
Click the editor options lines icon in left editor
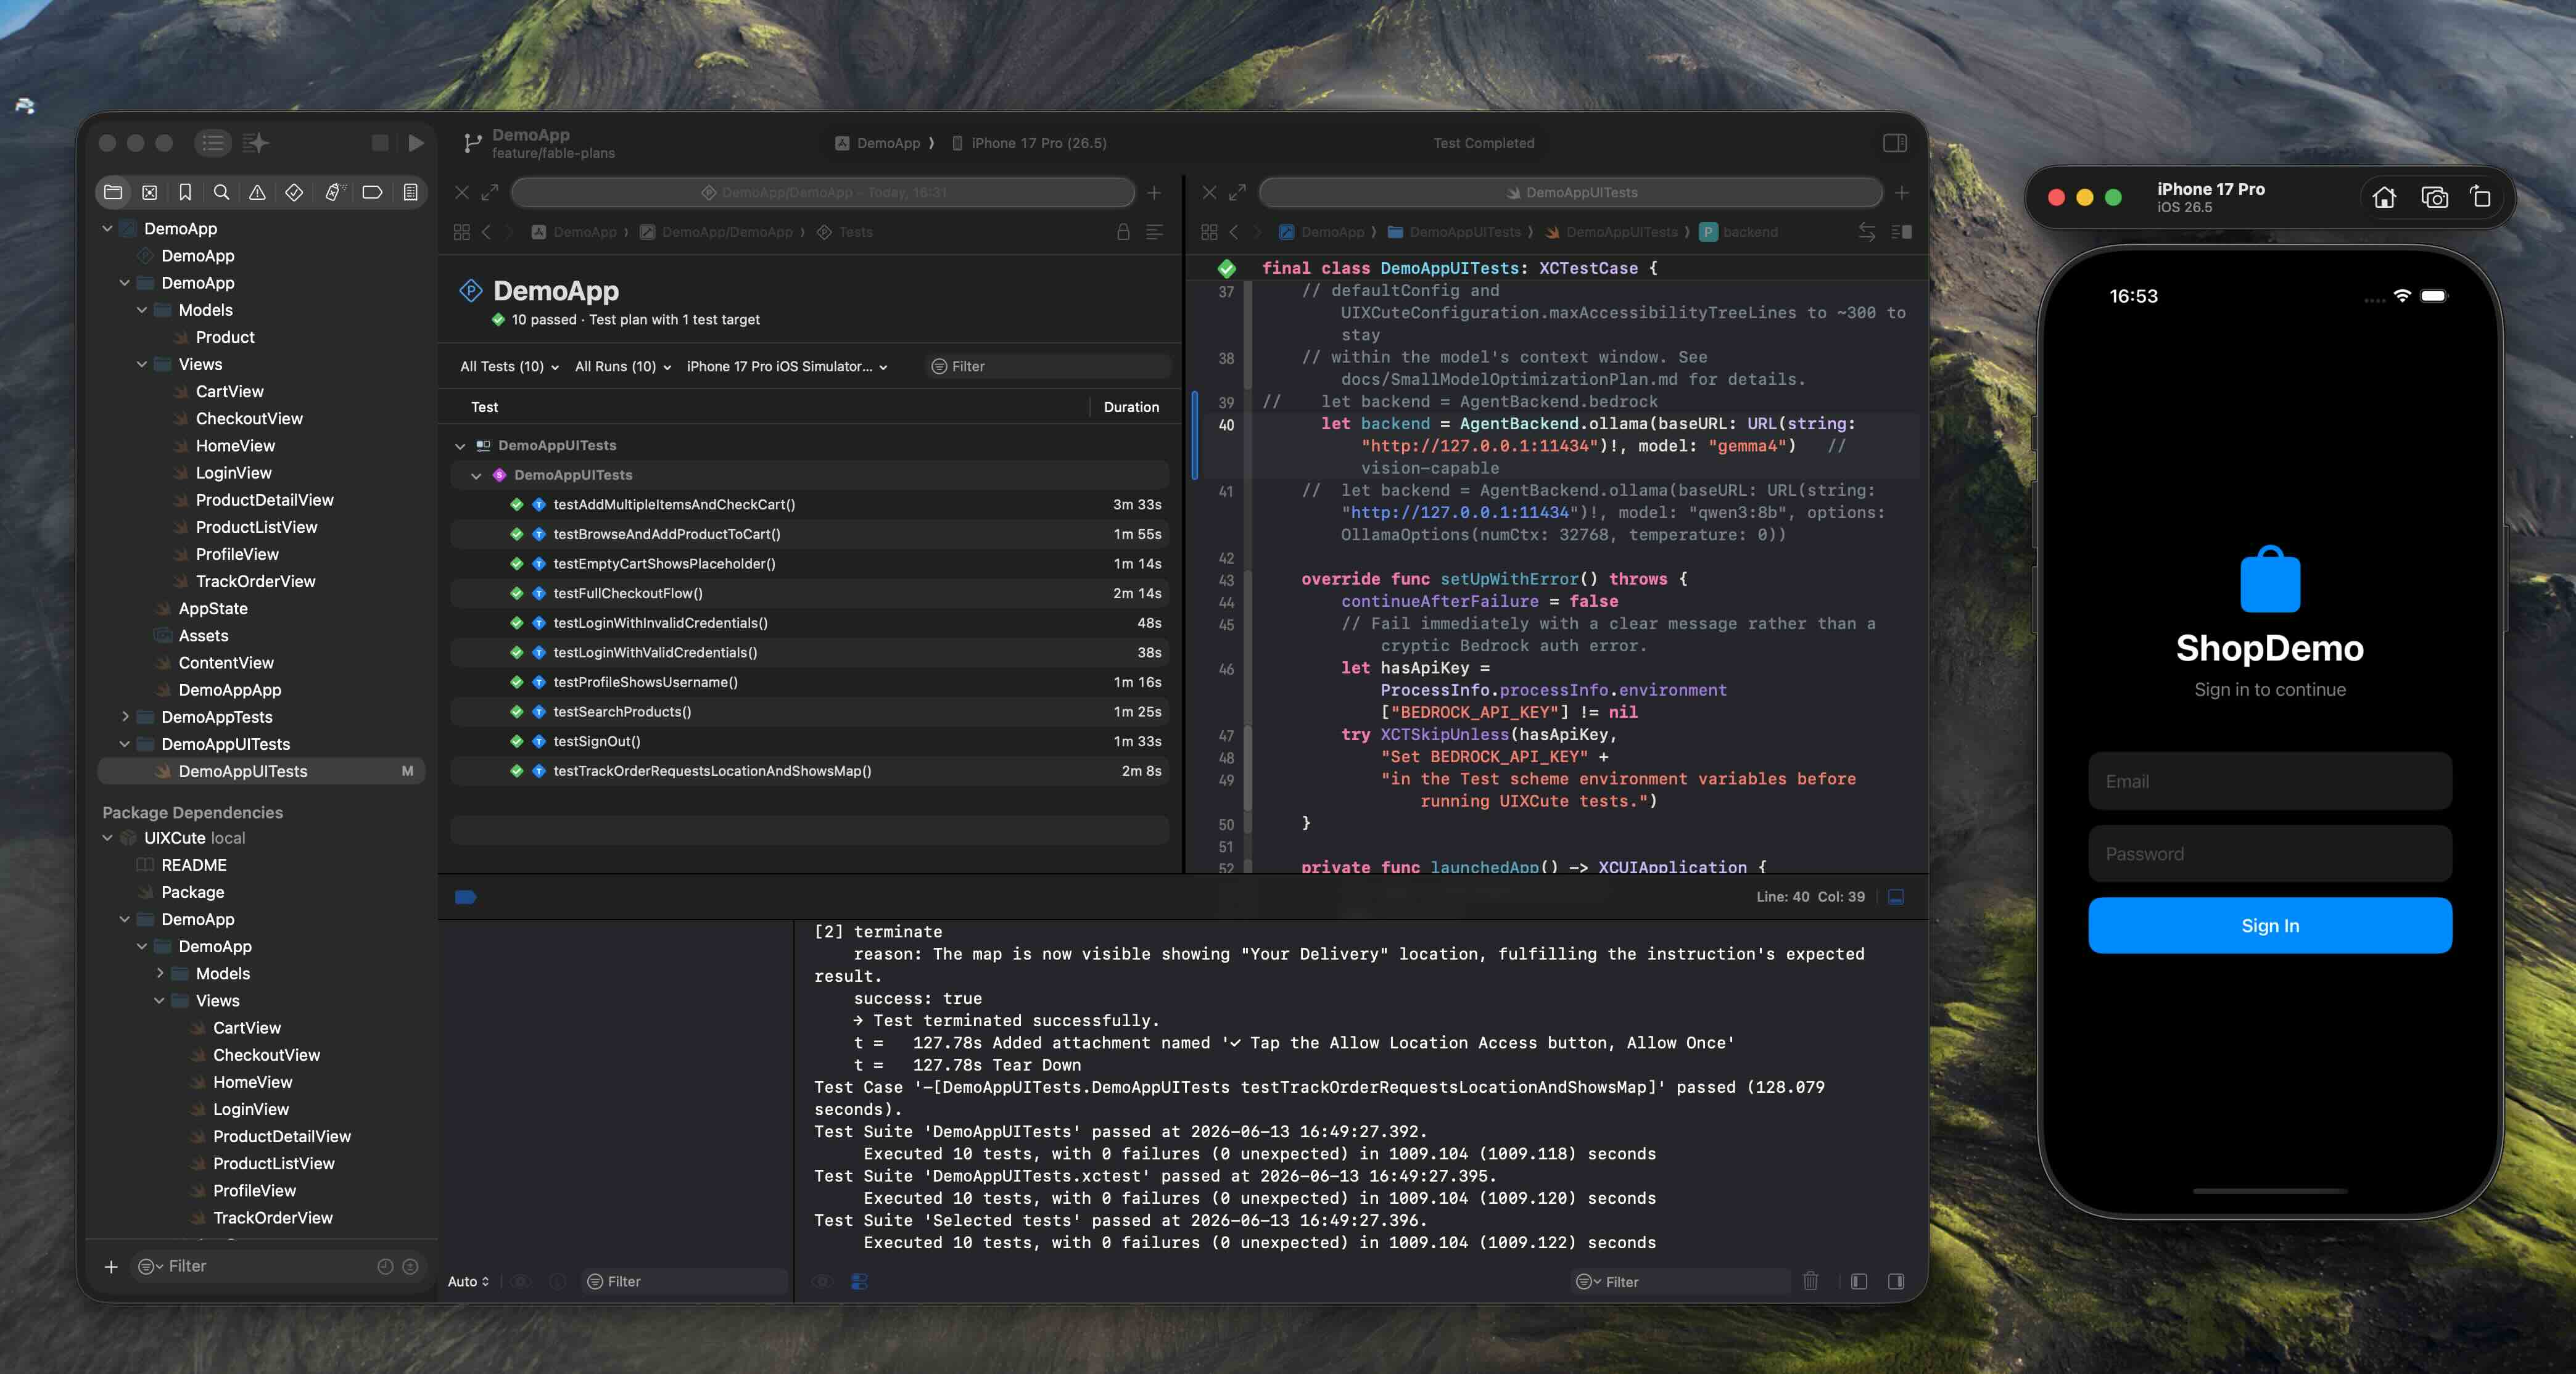(x=1154, y=232)
